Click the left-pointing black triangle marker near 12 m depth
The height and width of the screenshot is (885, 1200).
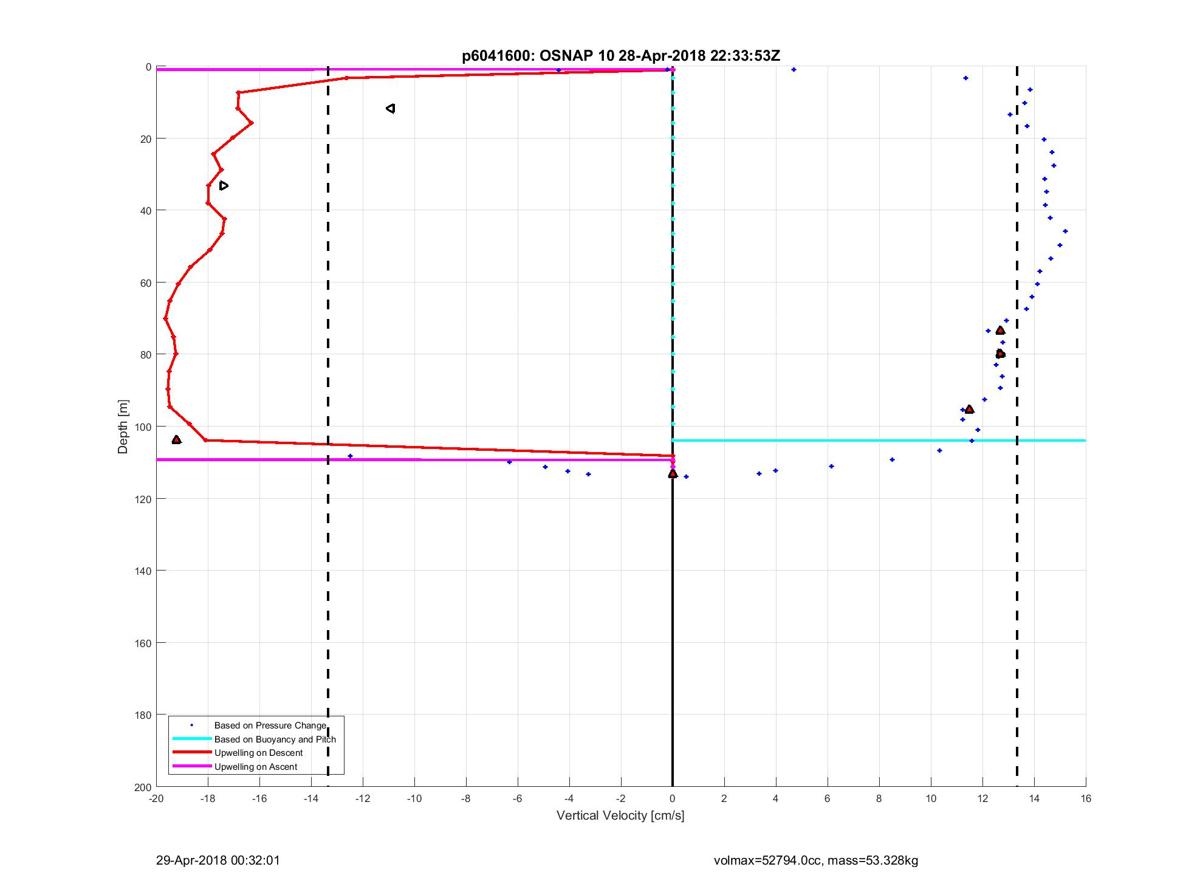click(x=390, y=108)
